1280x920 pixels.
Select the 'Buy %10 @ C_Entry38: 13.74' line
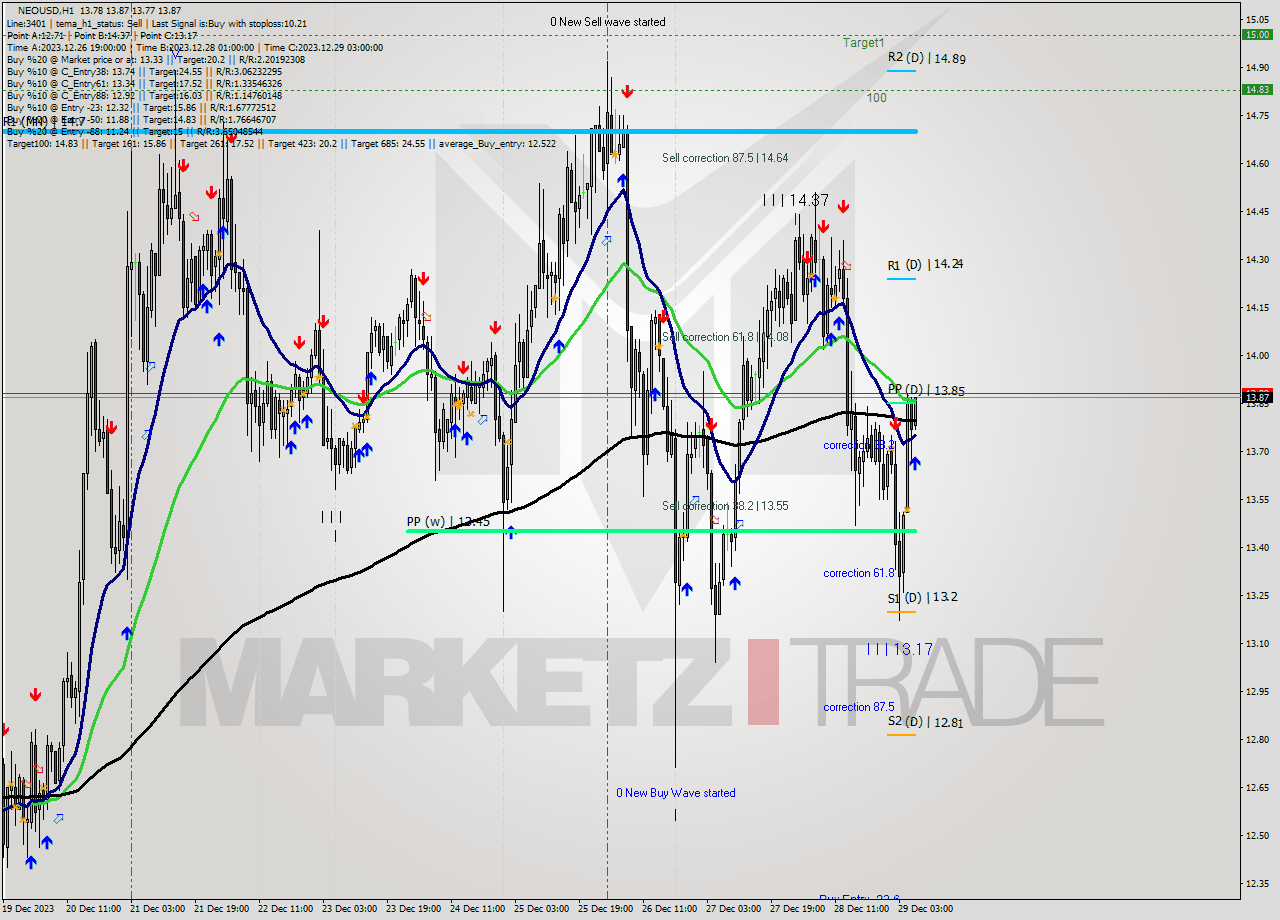pos(144,71)
